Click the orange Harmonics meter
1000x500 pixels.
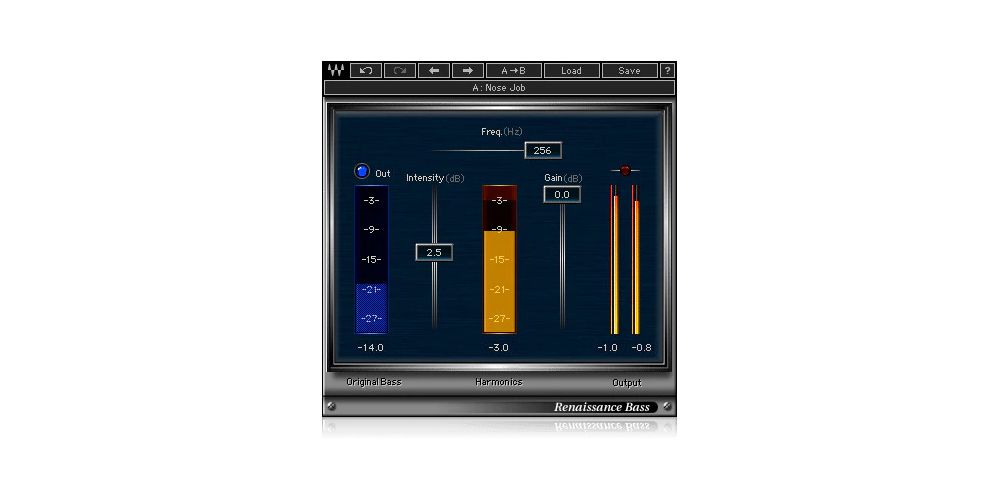tap(499, 260)
